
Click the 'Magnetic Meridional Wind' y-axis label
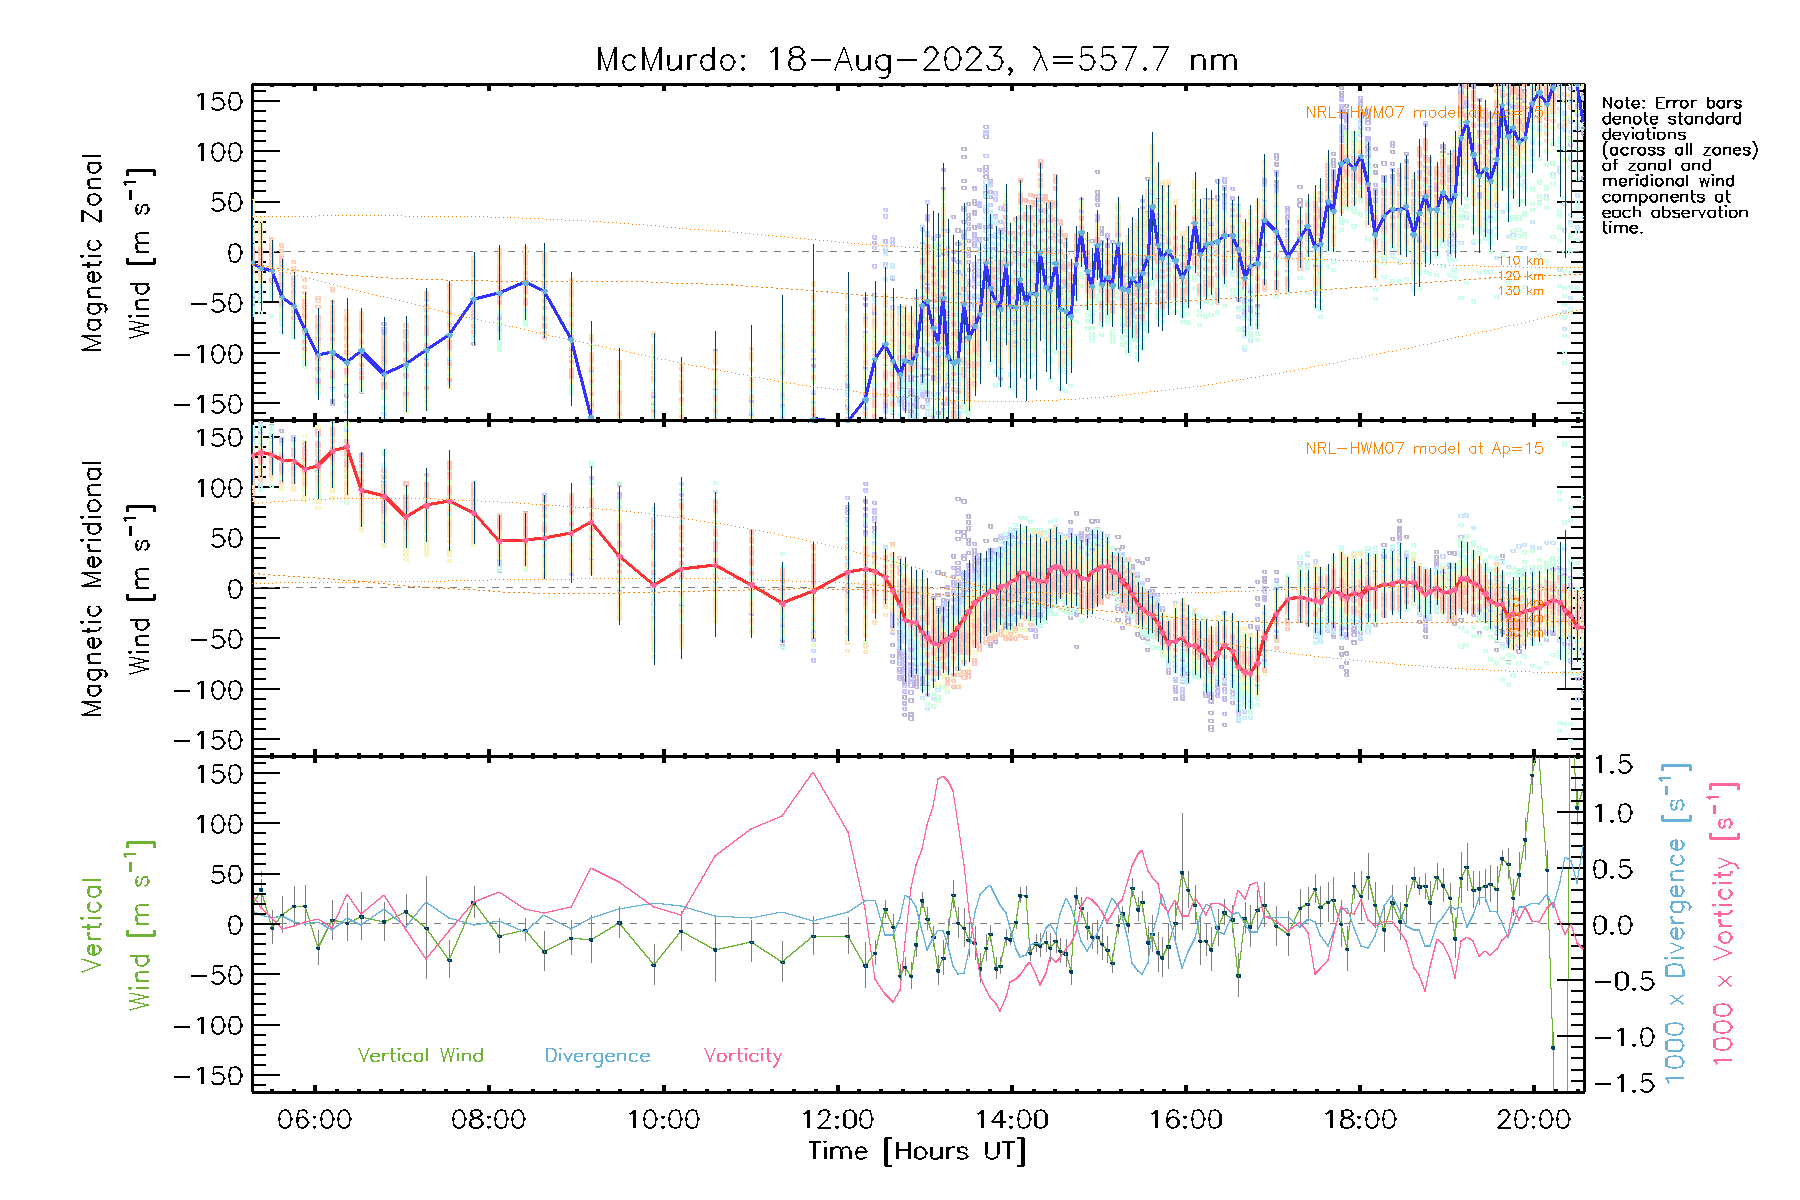116,588
